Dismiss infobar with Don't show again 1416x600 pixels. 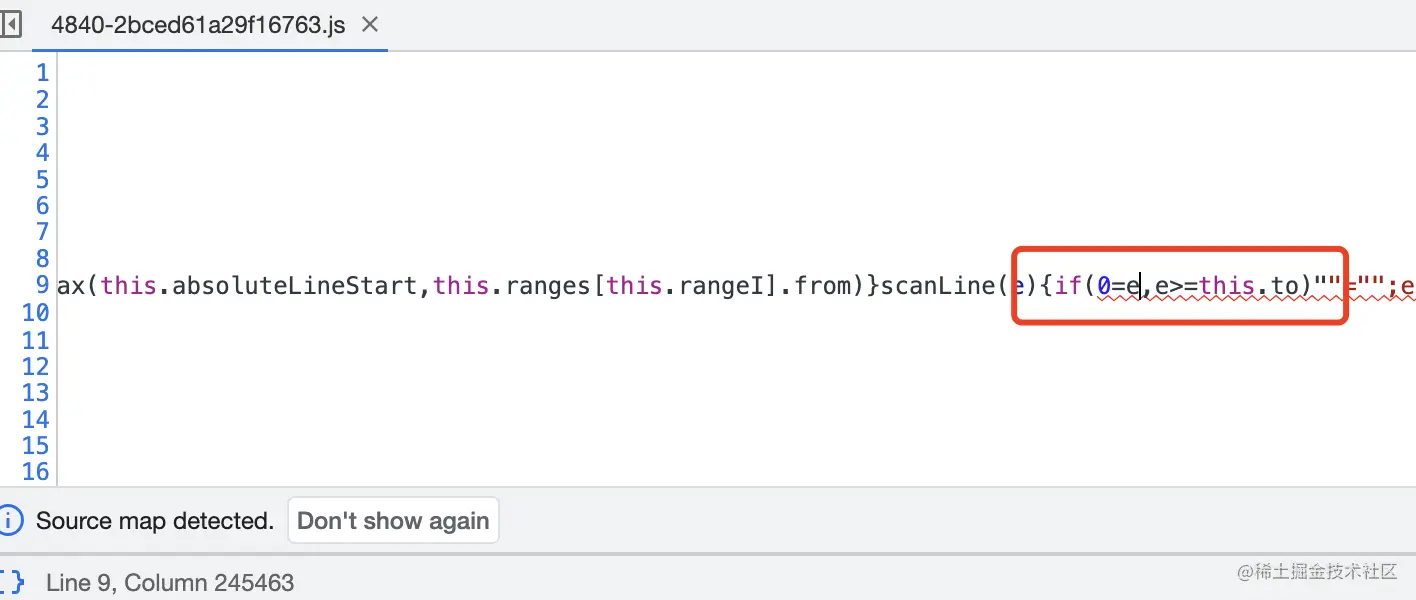[x=393, y=521]
